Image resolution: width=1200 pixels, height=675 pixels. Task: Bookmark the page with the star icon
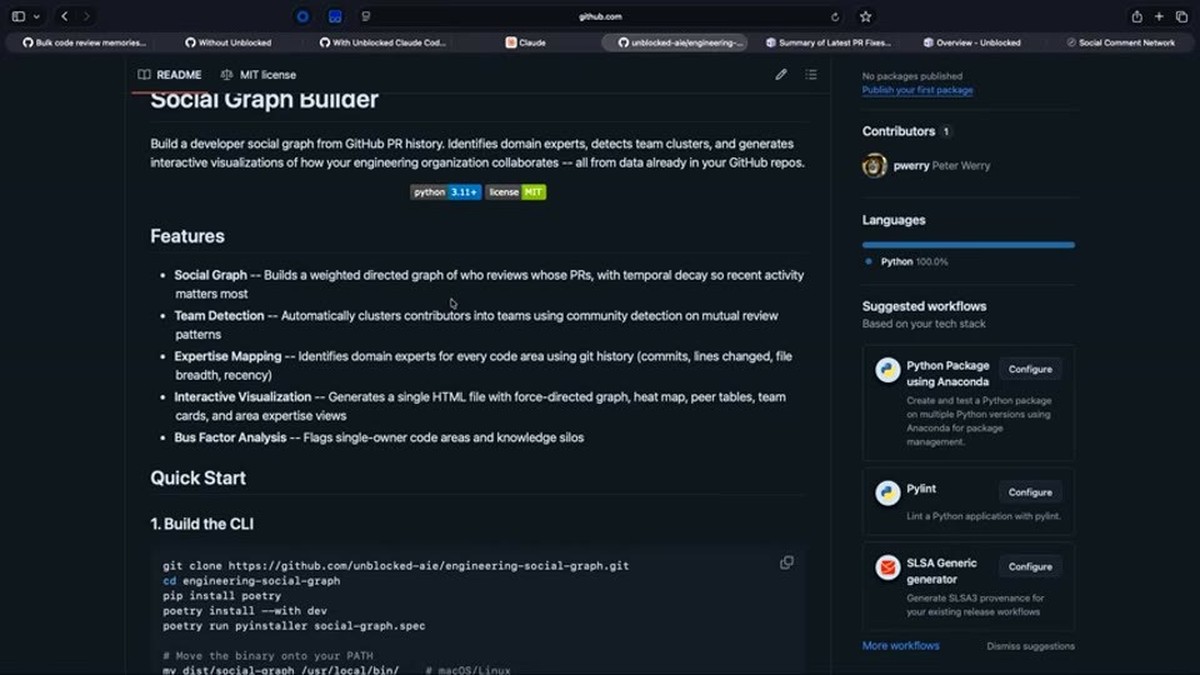(865, 16)
